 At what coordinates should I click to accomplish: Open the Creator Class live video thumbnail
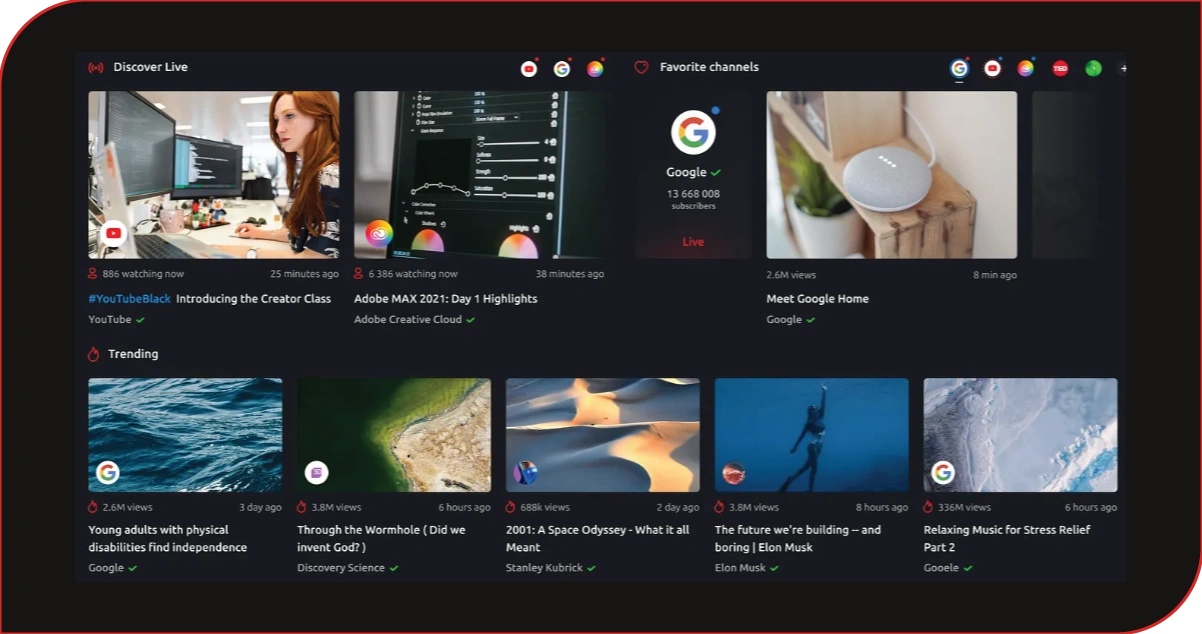(213, 175)
